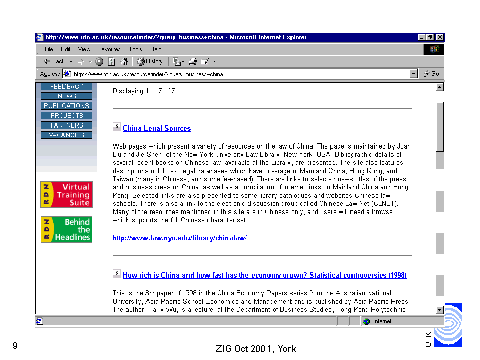Click the Stop loading icon
The width and height of the screenshot is (480, 360).
[x=99, y=62]
